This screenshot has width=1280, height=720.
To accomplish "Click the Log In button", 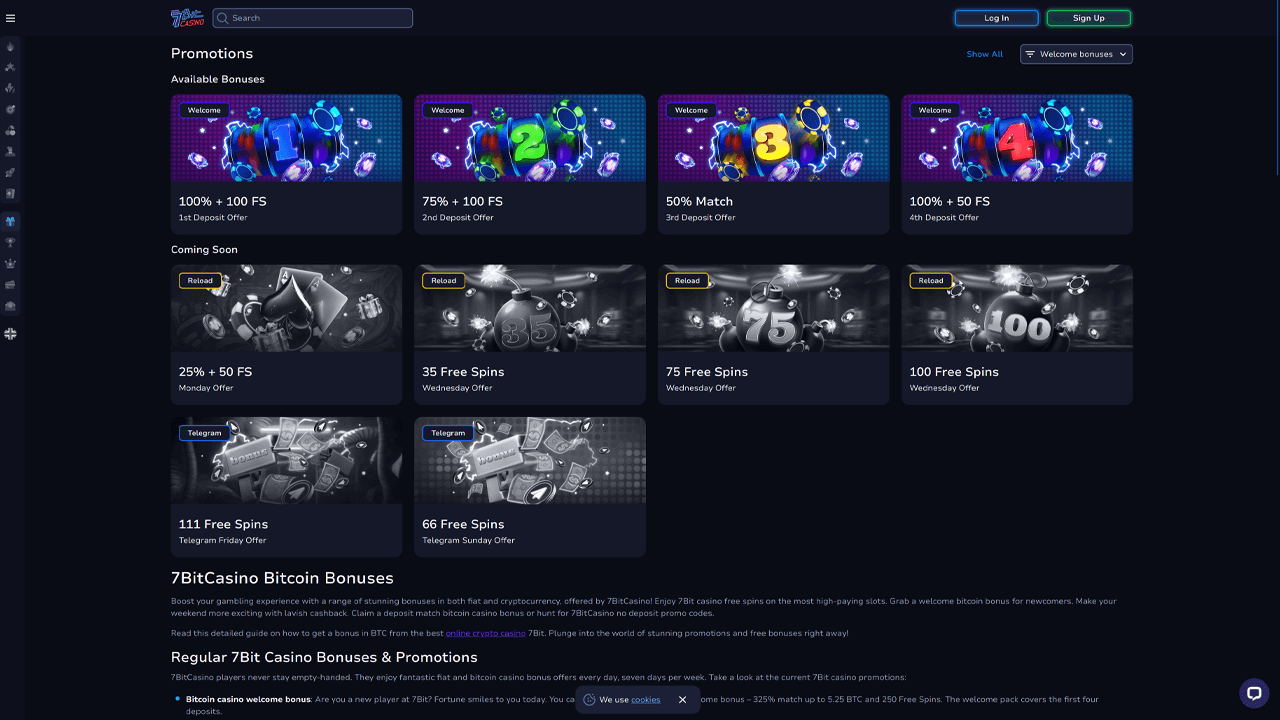I will (x=996, y=18).
